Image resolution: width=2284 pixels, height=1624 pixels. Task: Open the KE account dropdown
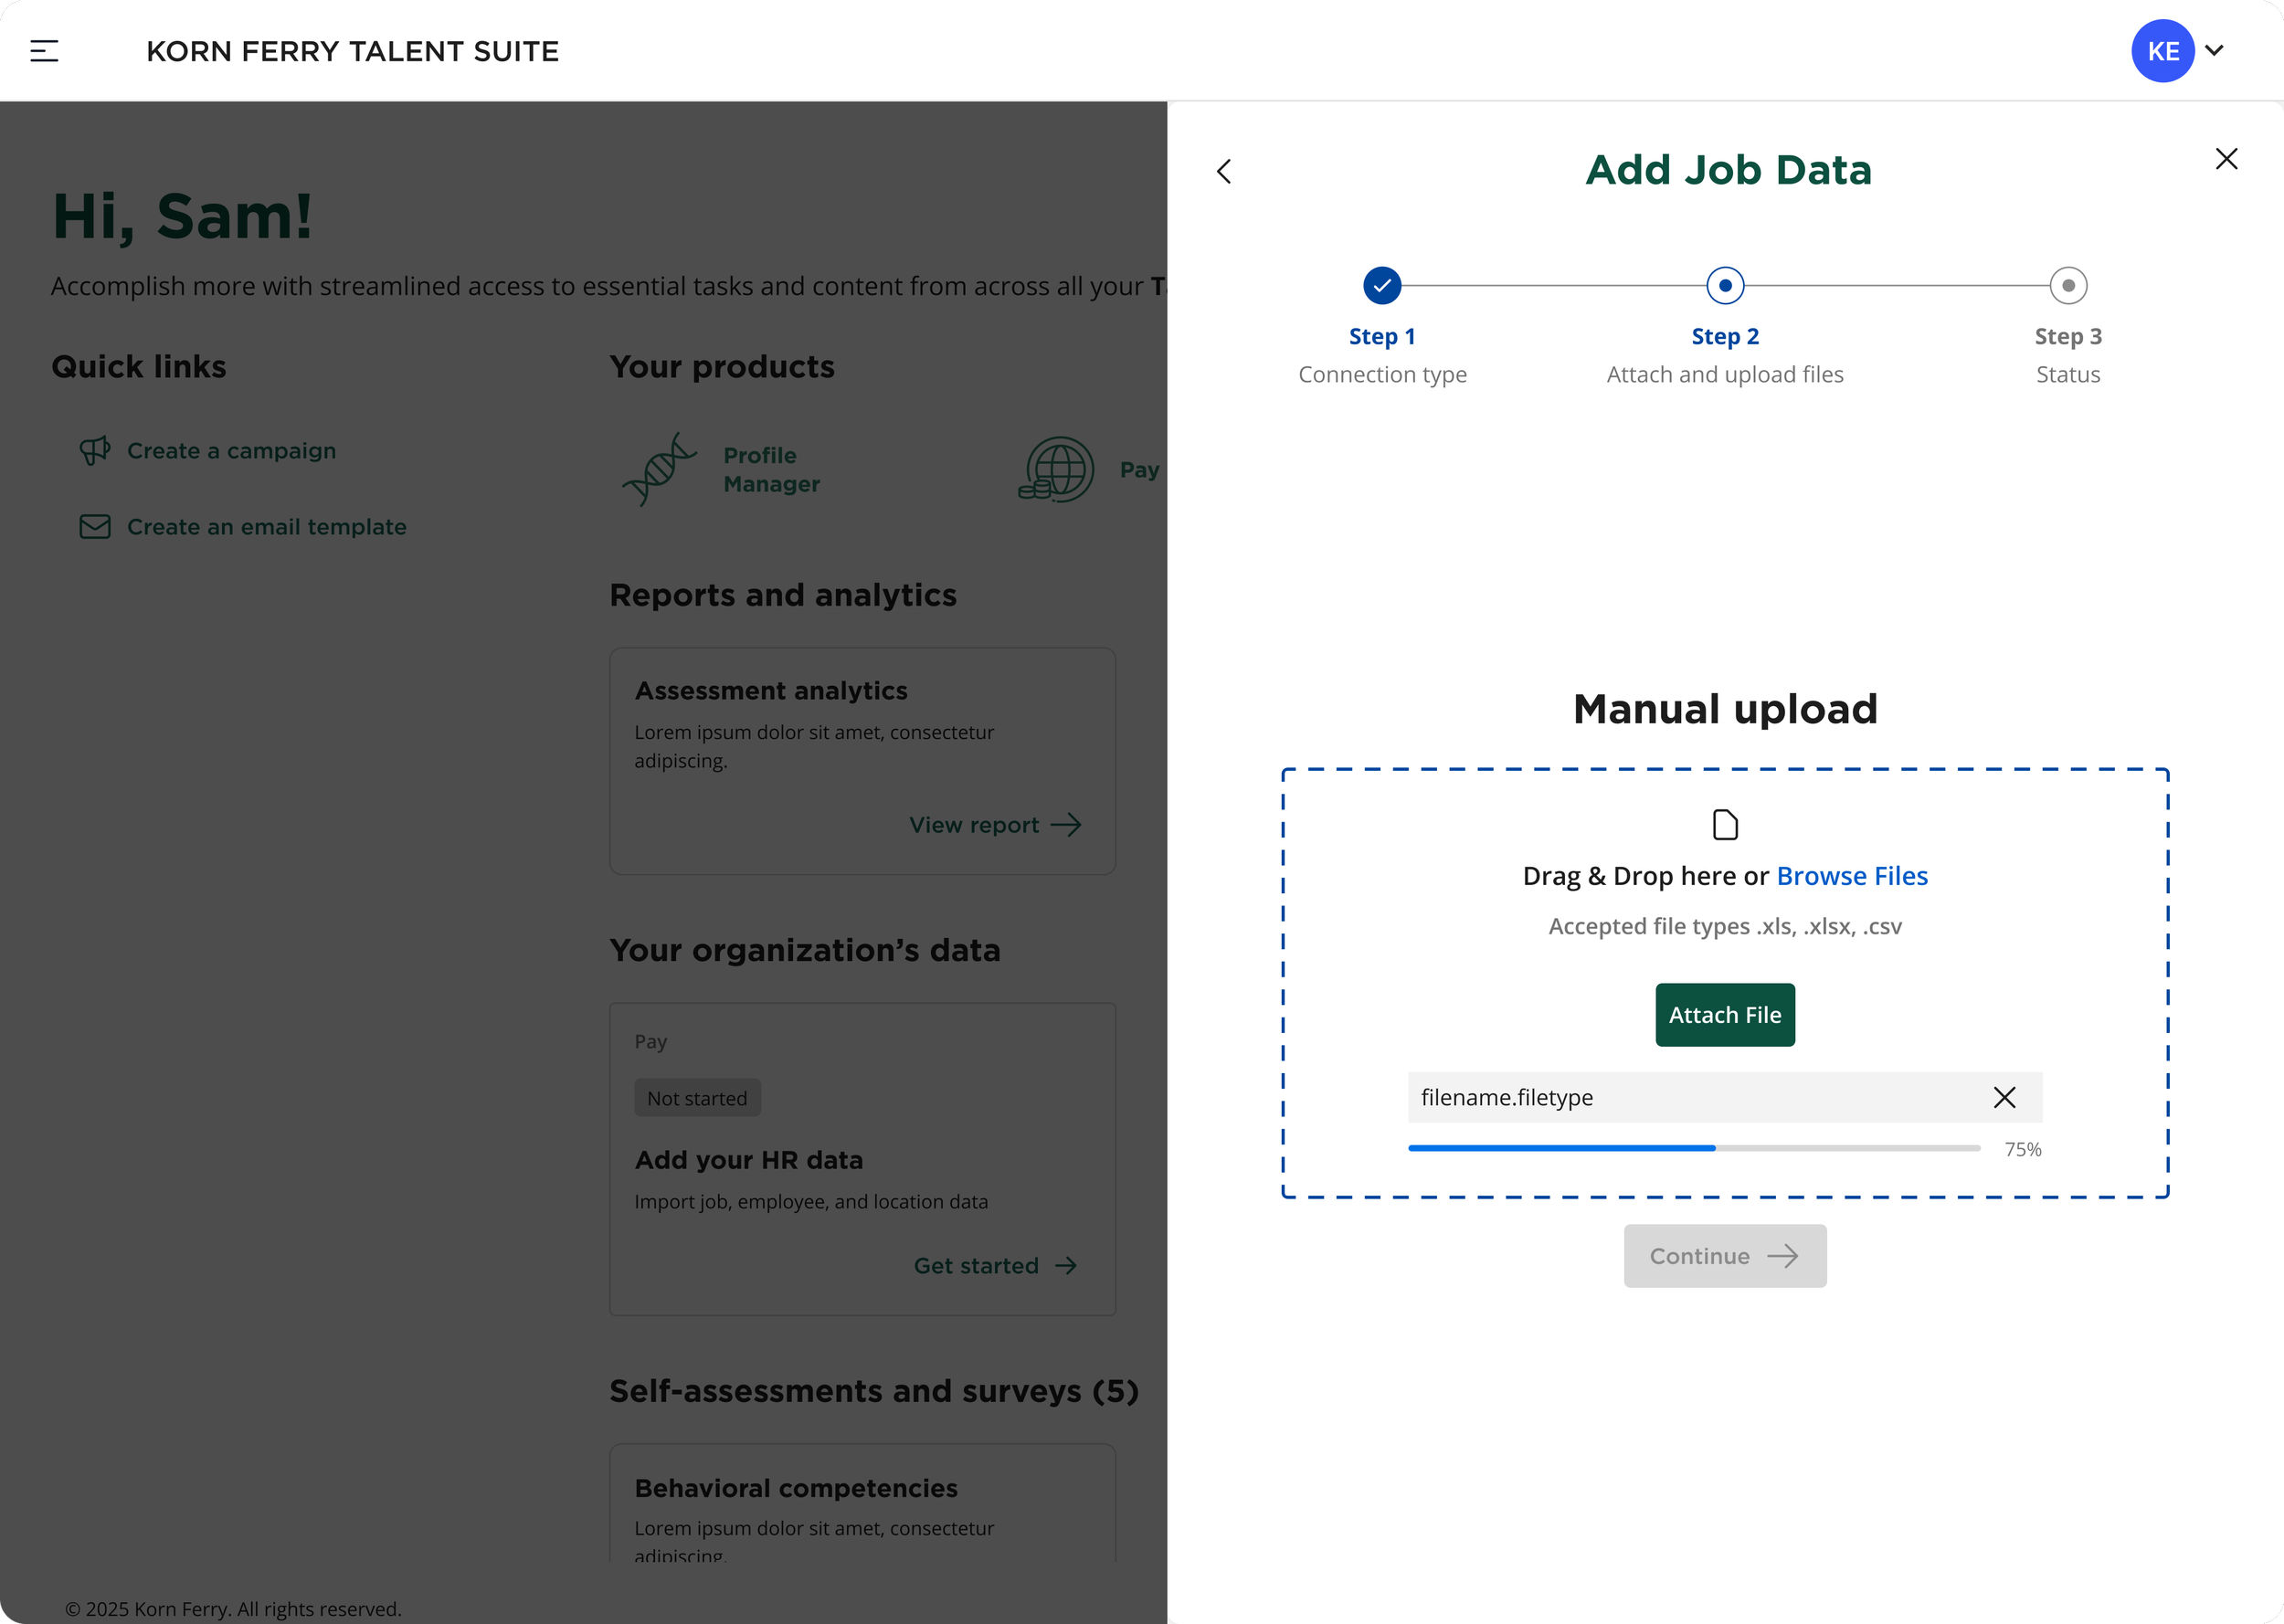2214,50
